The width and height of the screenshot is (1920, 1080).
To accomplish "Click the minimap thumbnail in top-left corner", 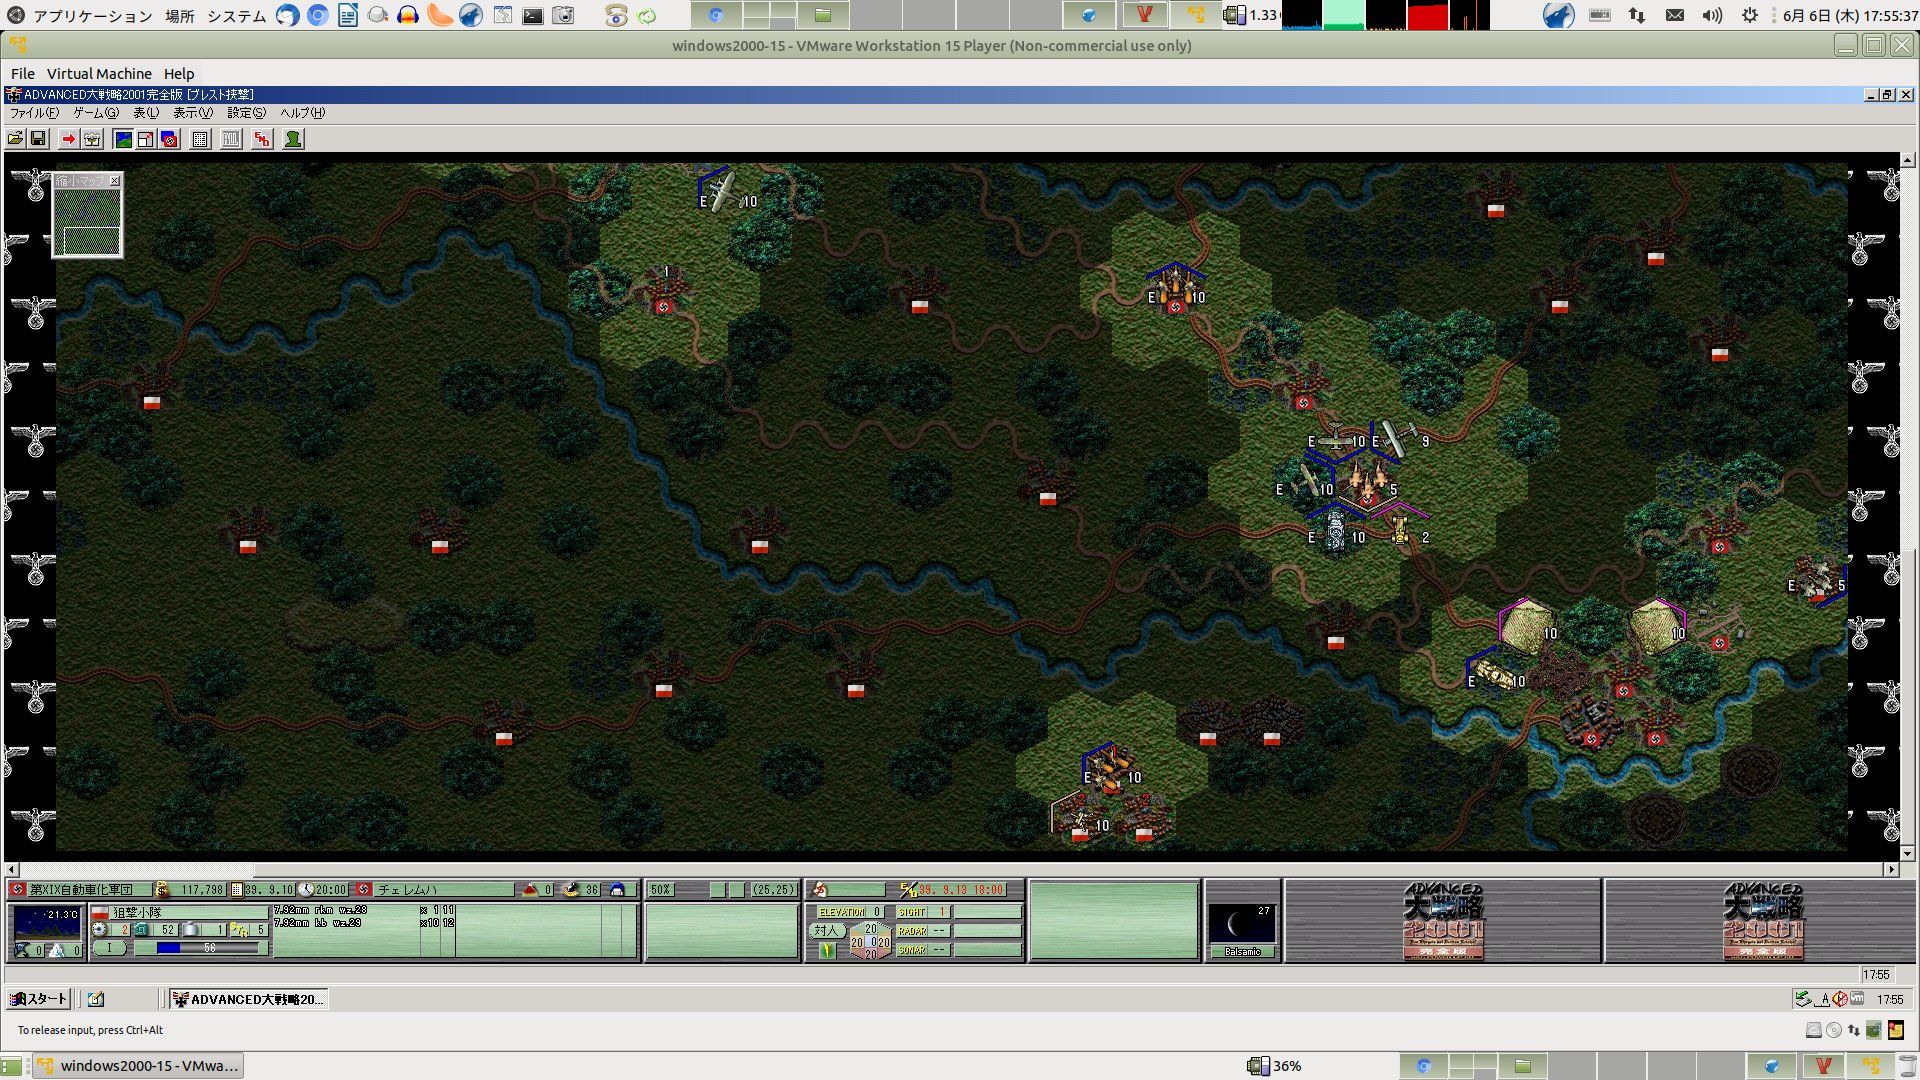I will pos(87,221).
